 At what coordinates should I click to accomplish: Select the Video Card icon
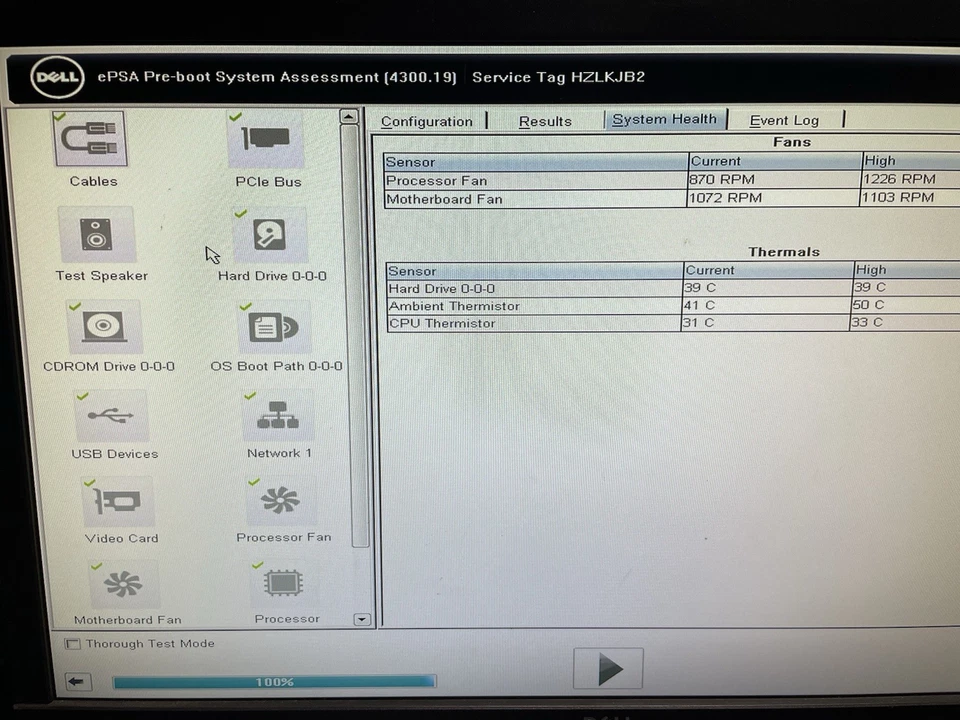click(x=120, y=500)
